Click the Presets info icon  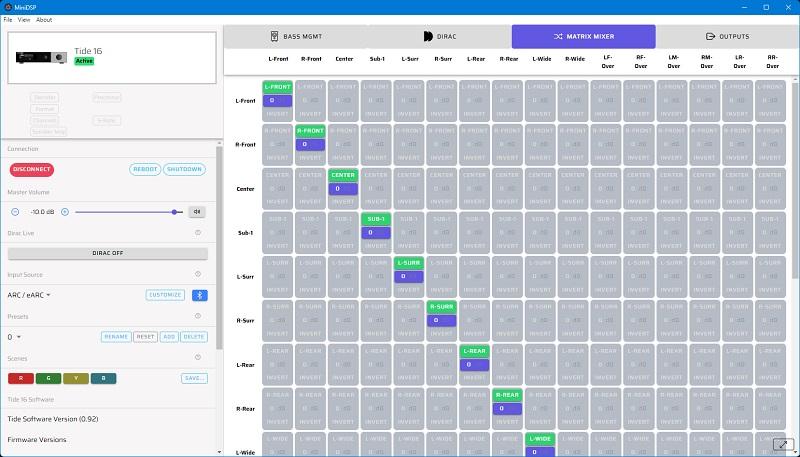pyautogui.click(x=198, y=316)
